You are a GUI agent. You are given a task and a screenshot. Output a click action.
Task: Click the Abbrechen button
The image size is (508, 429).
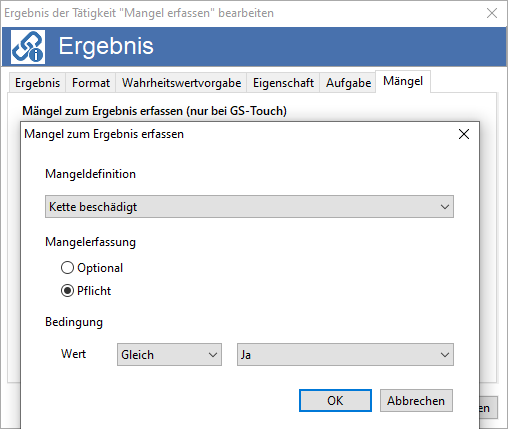point(416,400)
